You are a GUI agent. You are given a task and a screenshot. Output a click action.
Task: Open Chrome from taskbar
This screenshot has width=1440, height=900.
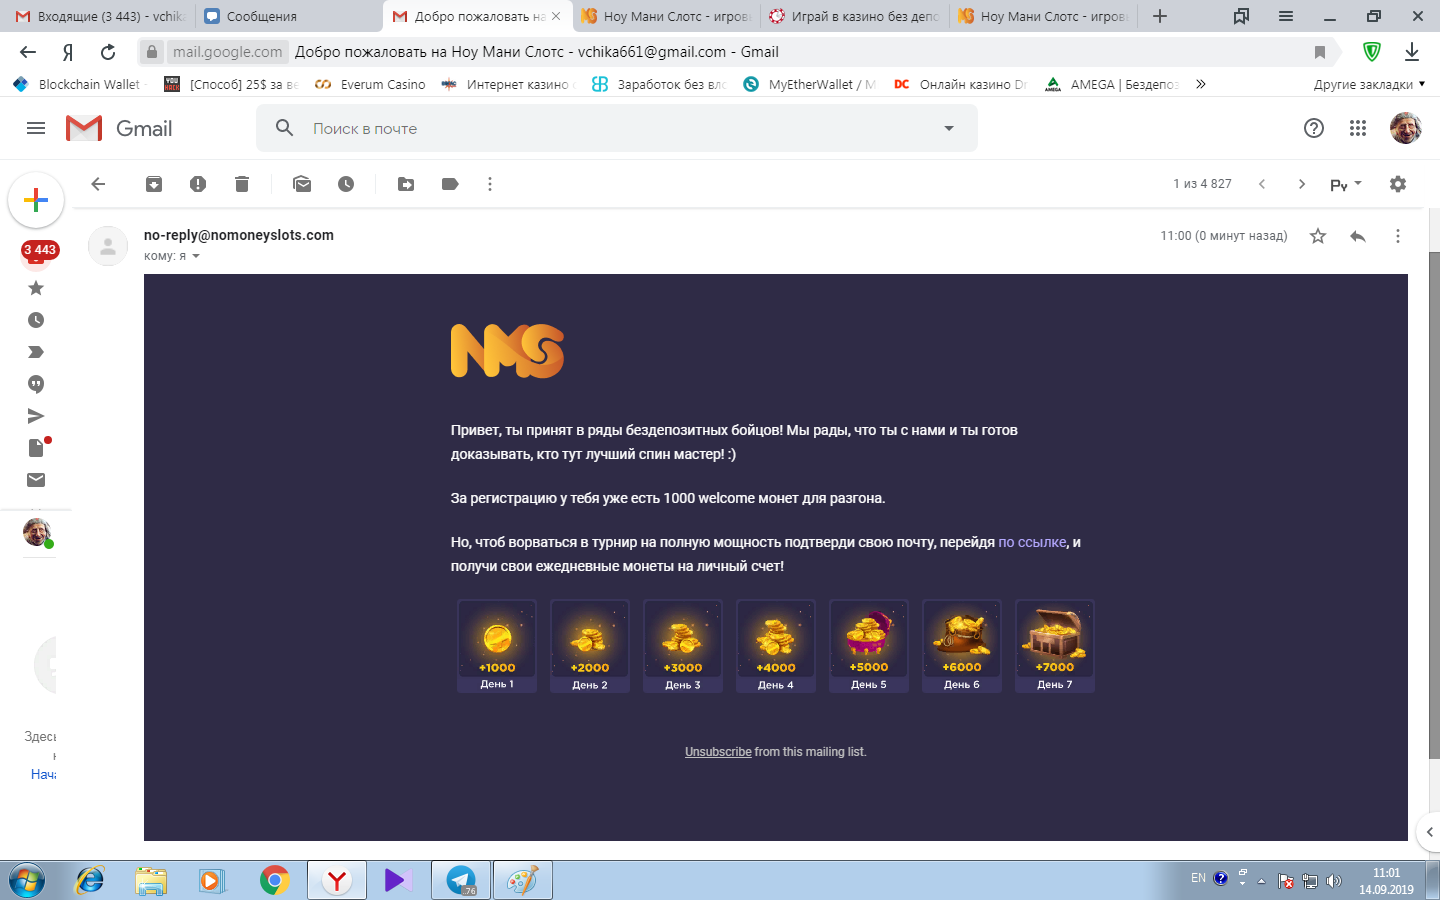click(274, 881)
